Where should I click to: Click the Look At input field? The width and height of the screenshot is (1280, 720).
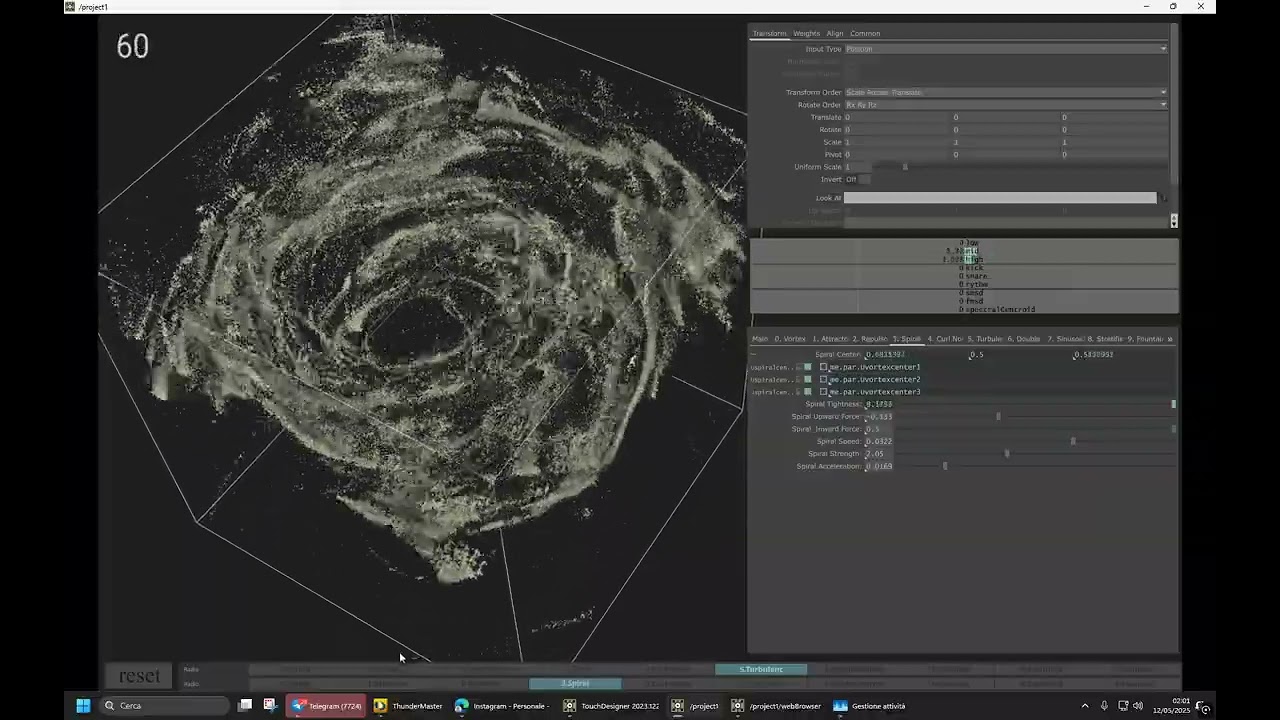coord(1000,198)
